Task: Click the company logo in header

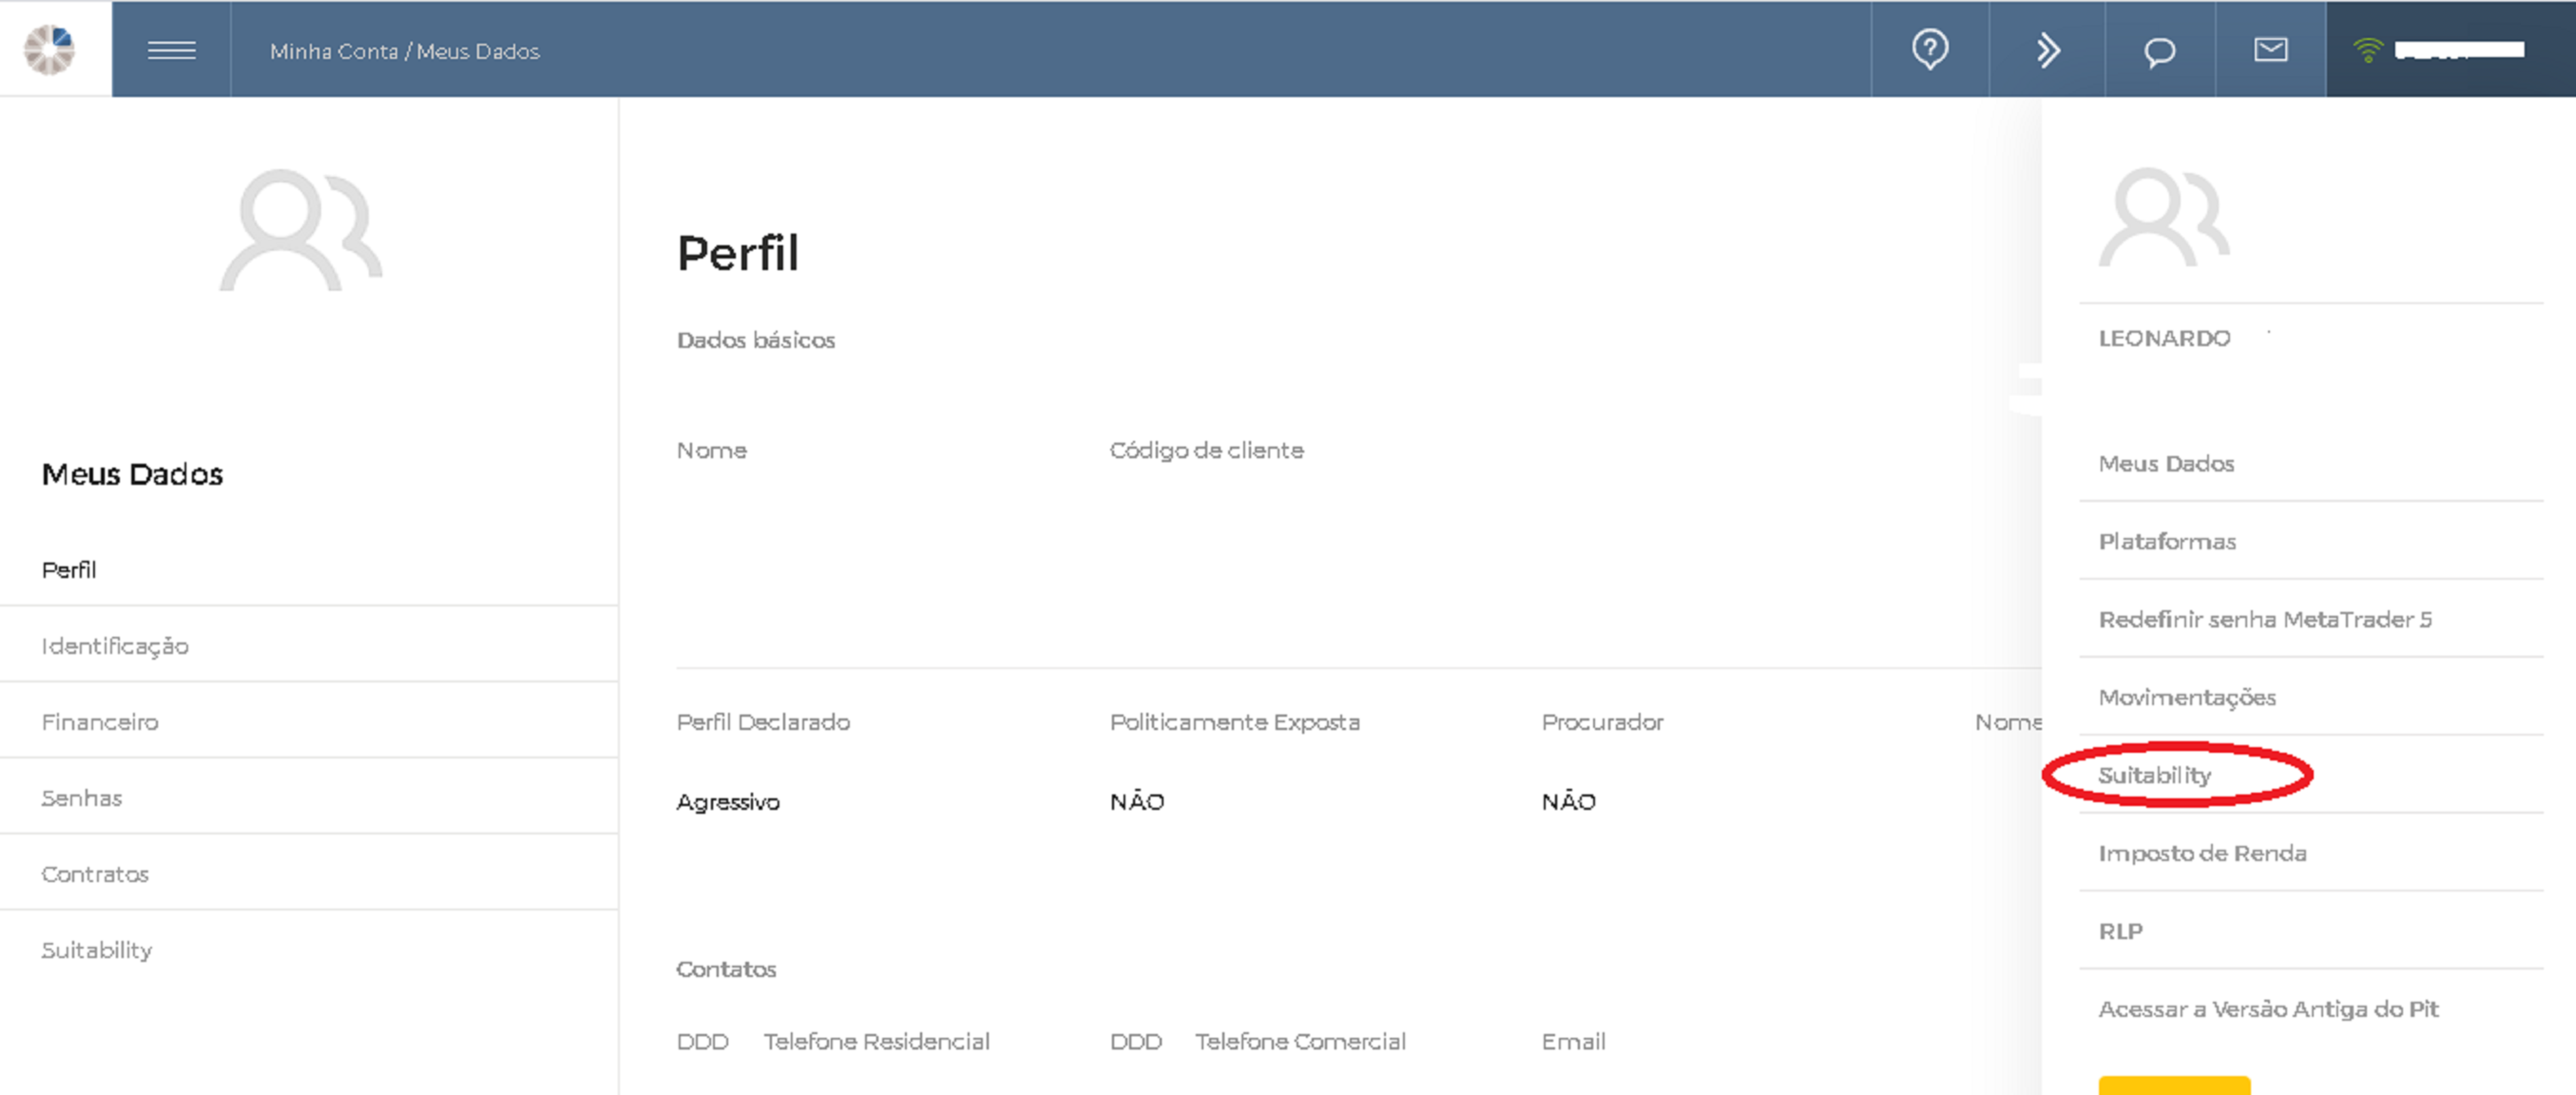Action: pos(50,49)
